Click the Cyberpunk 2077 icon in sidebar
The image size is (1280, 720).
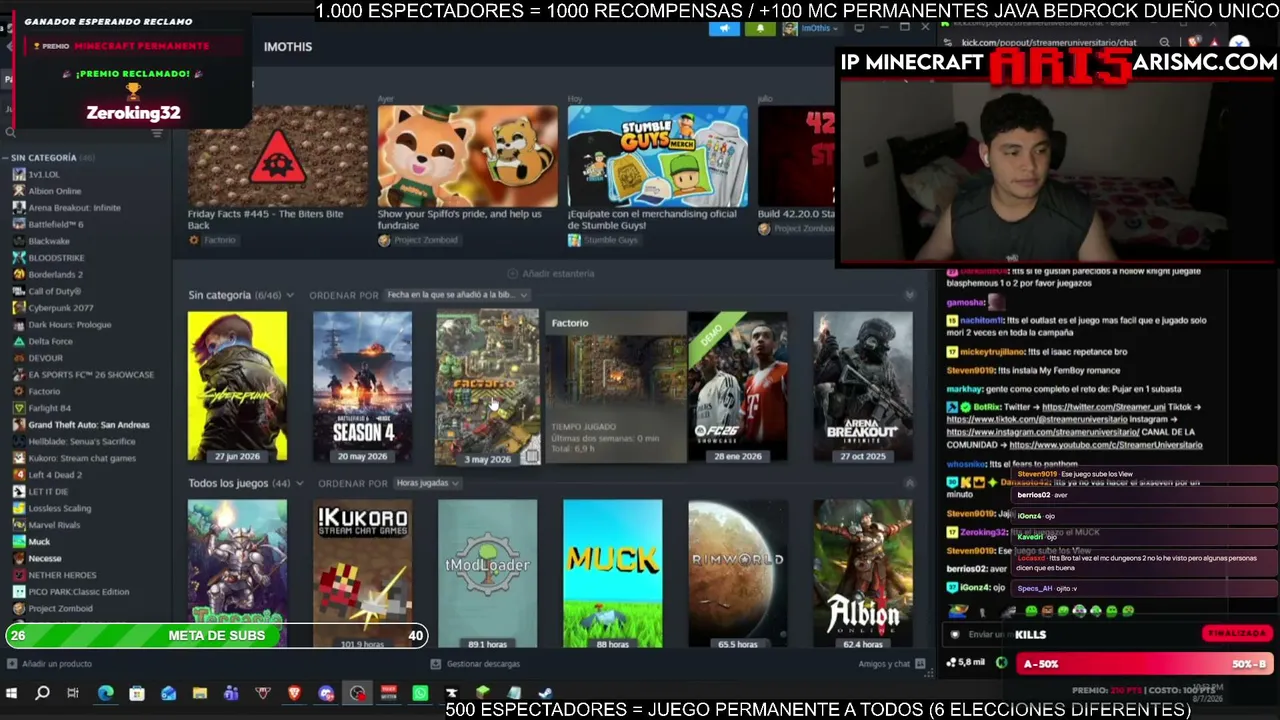pos(19,308)
